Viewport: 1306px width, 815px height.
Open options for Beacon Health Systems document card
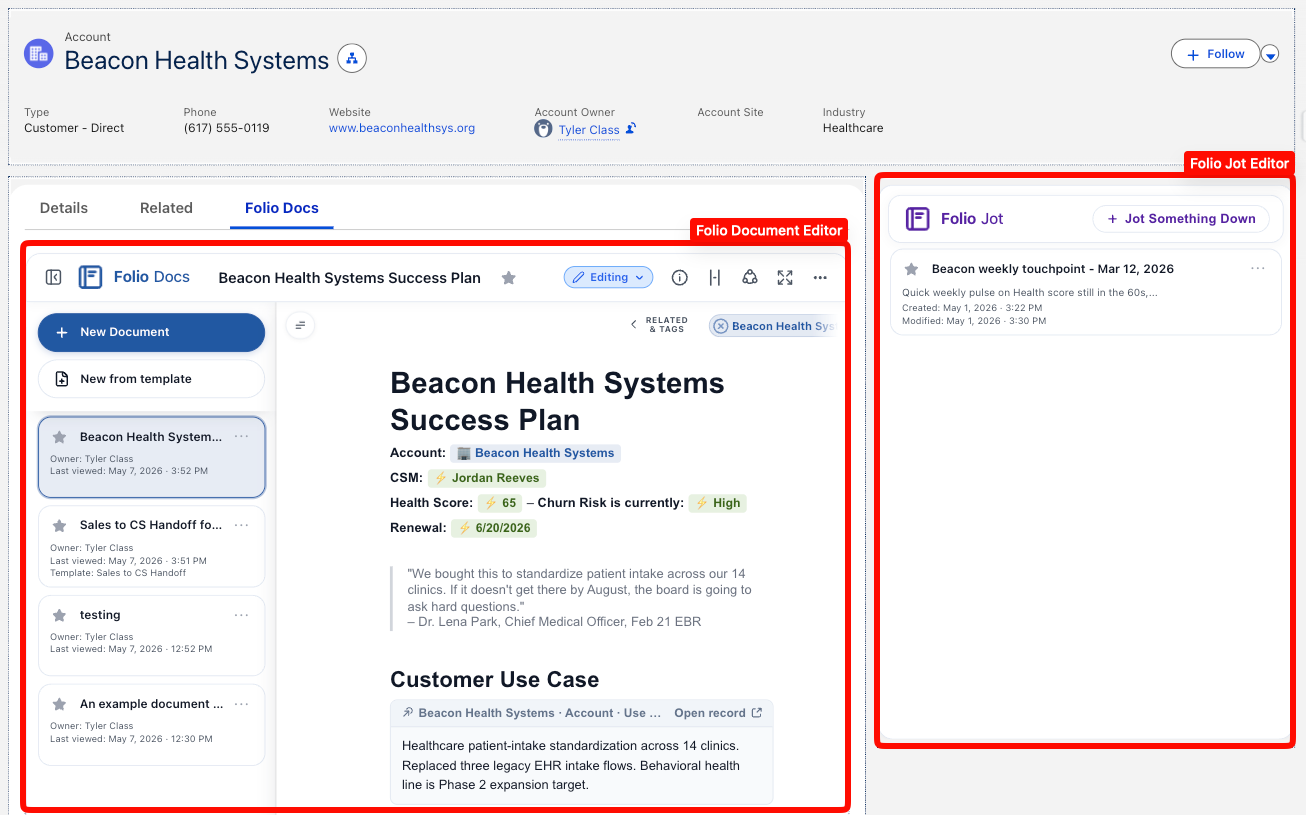coord(242,437)
